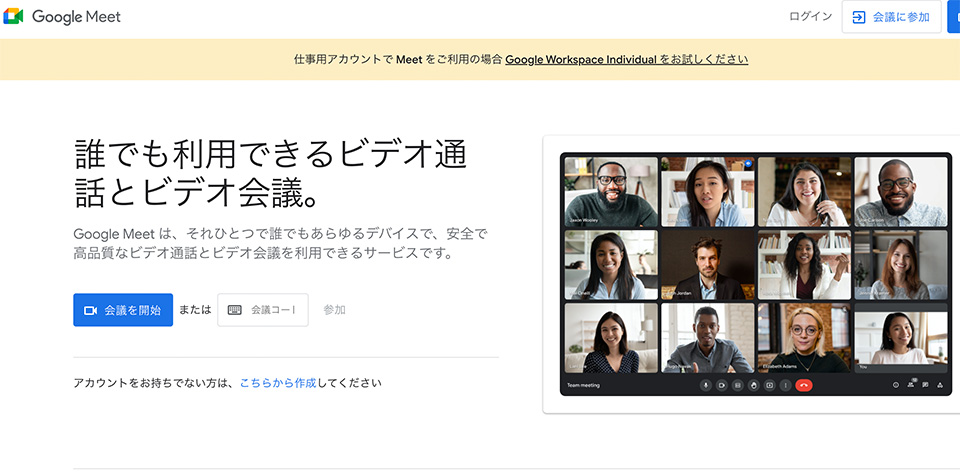Image resolution: width=960 pixels, height=476 pixels.
Task: Click the three-dot more options icon
Action: (x=786, y=385)
